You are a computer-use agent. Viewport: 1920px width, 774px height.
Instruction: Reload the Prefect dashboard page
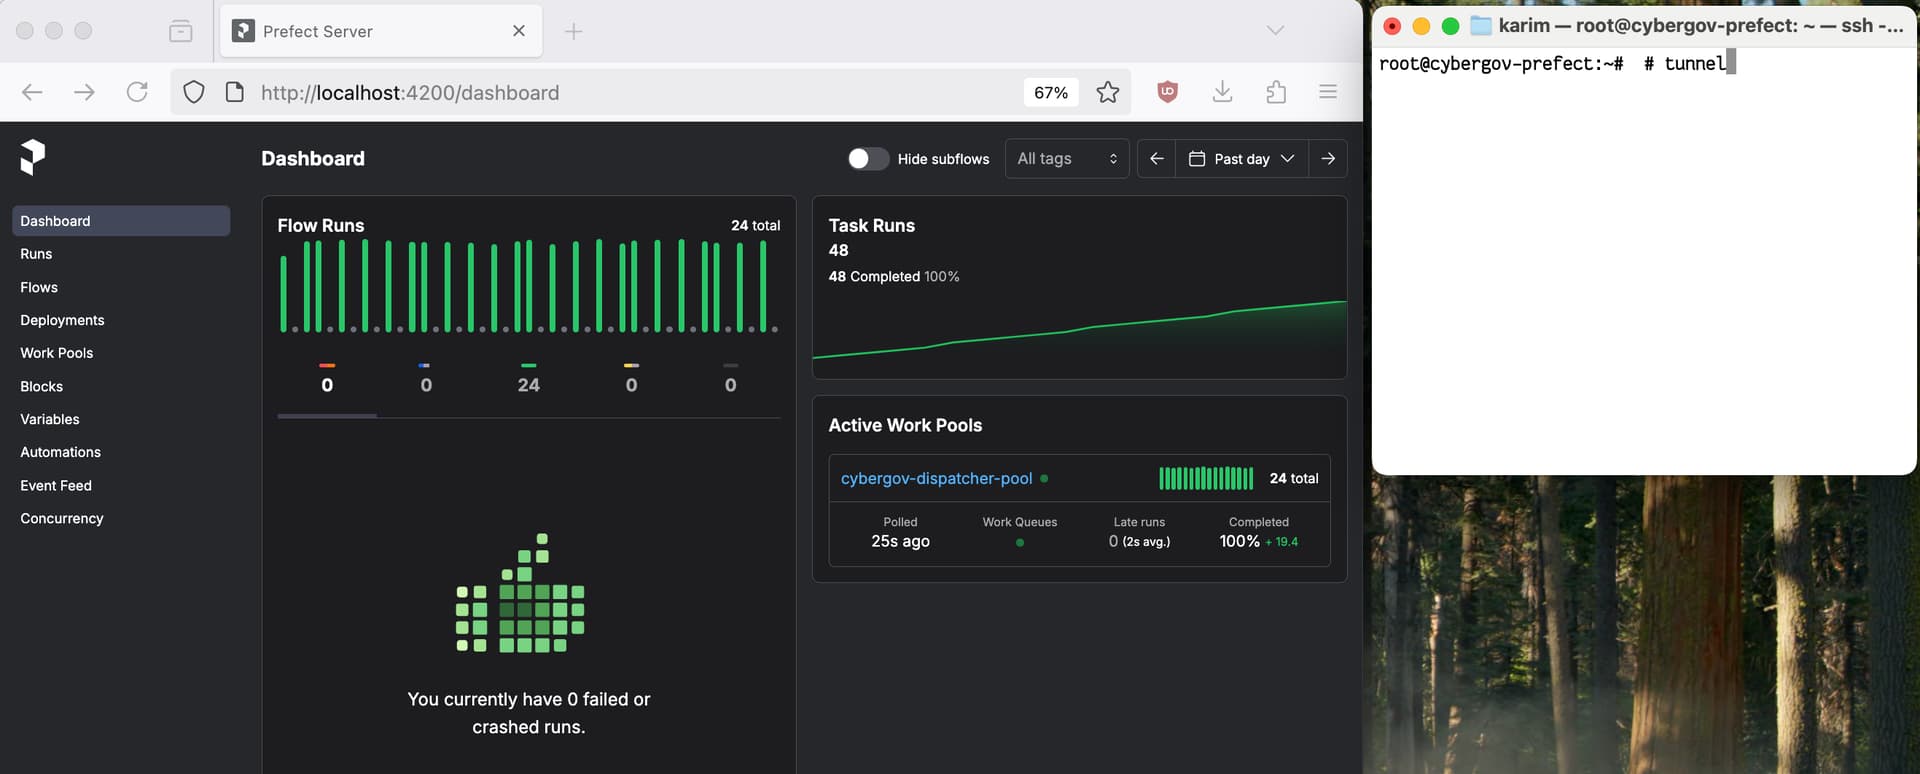pos(137,92)
